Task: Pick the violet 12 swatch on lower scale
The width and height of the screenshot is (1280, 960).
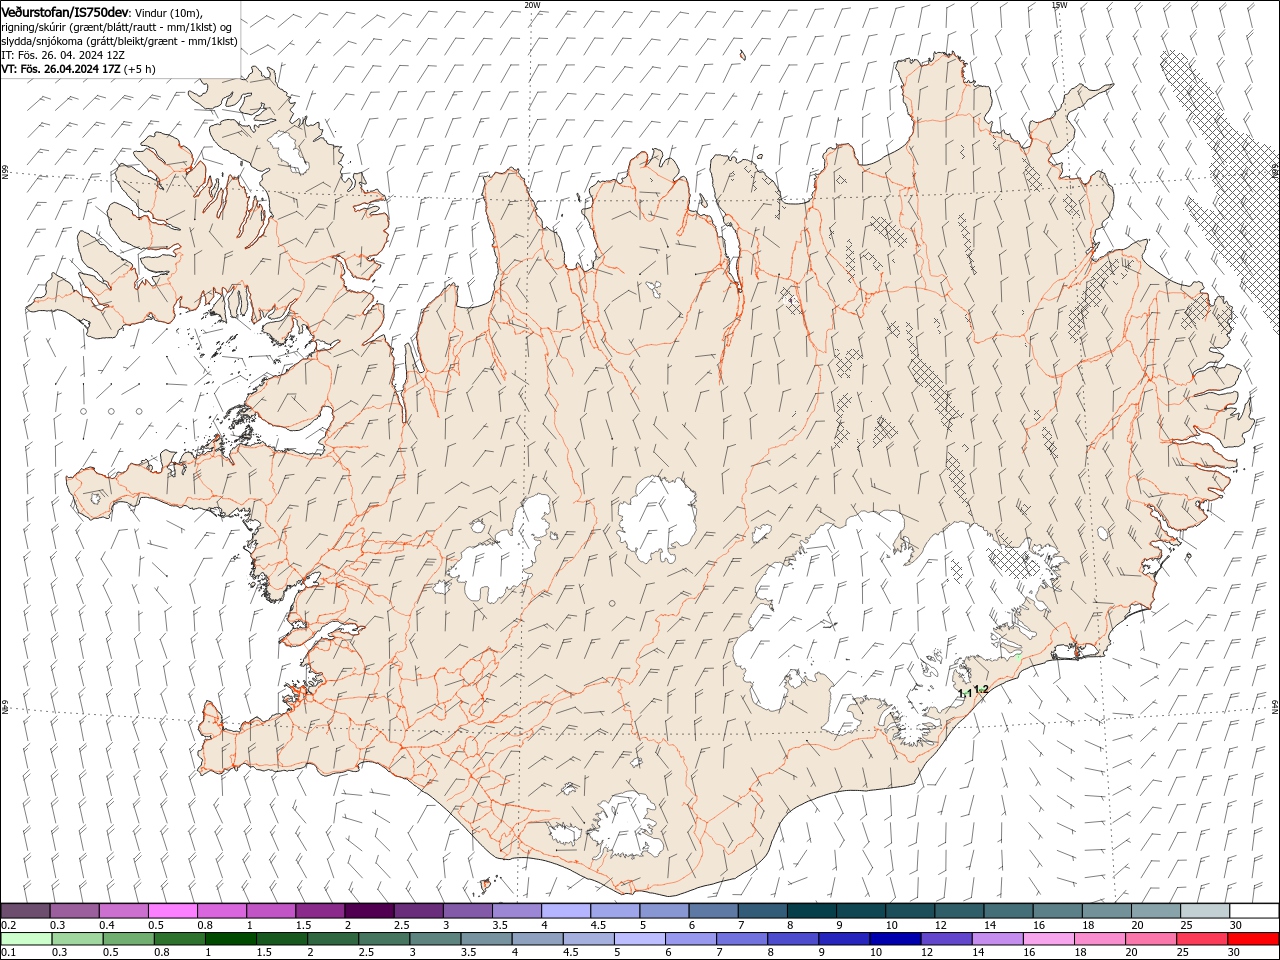Action: point(945,939)
